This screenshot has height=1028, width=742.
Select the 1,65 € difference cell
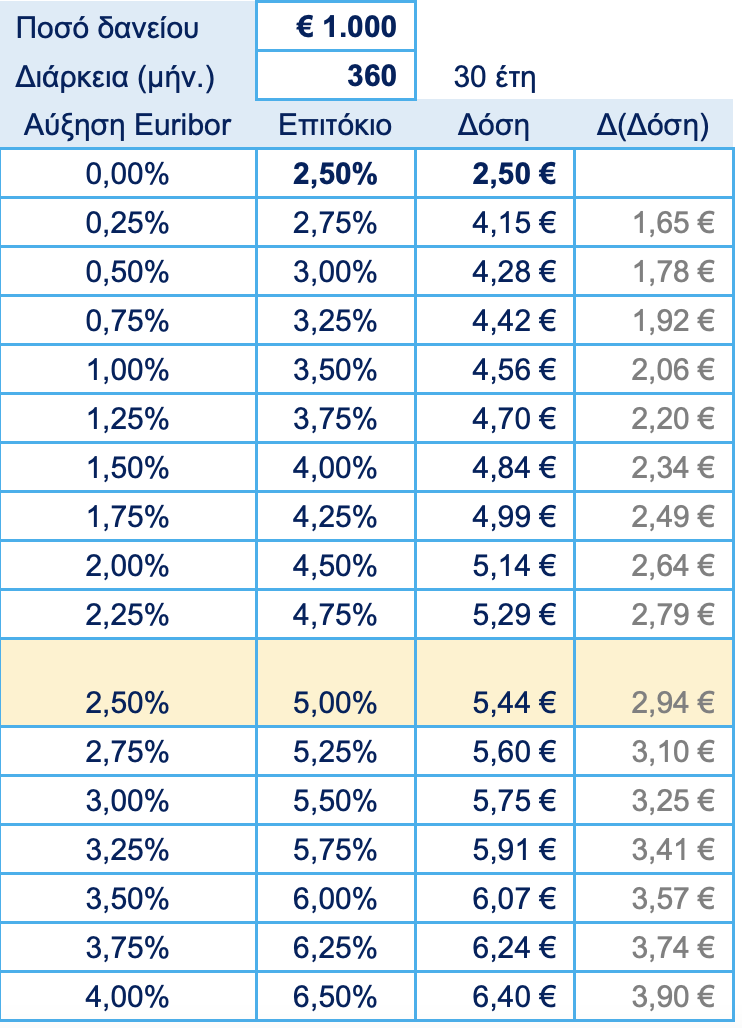click(x=654, y=222)
